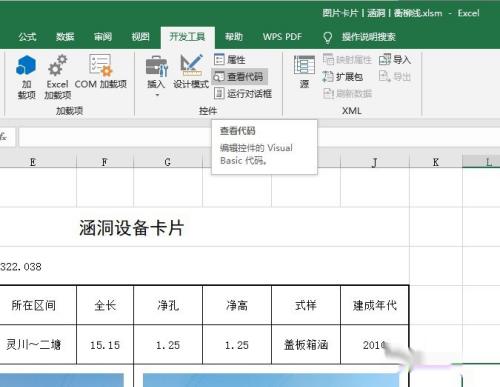The height and width of the screenshot is (387, 500).
Task: Click the 净孔 header cell
Action: [168, 305]
